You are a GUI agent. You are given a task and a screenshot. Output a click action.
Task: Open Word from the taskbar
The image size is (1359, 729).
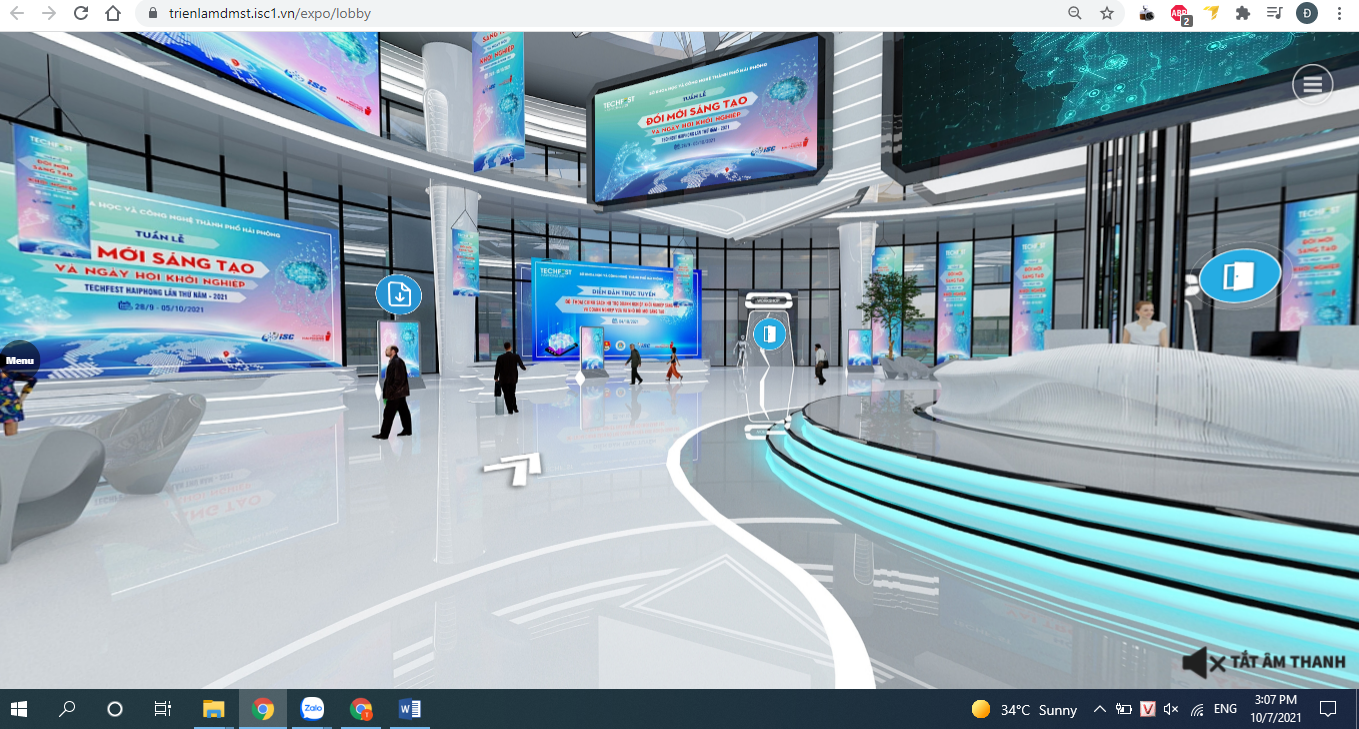click(x=409, y=709)
